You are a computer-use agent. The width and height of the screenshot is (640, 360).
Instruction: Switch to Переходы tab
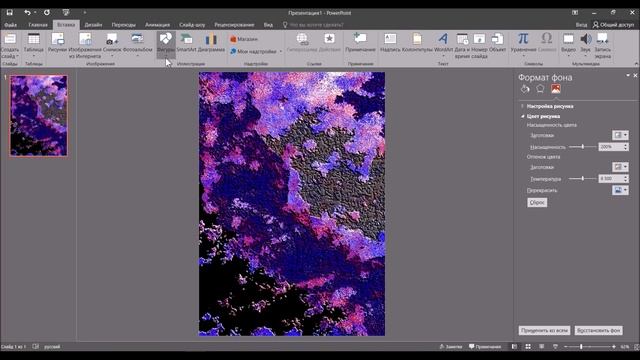tap(124, 25)
